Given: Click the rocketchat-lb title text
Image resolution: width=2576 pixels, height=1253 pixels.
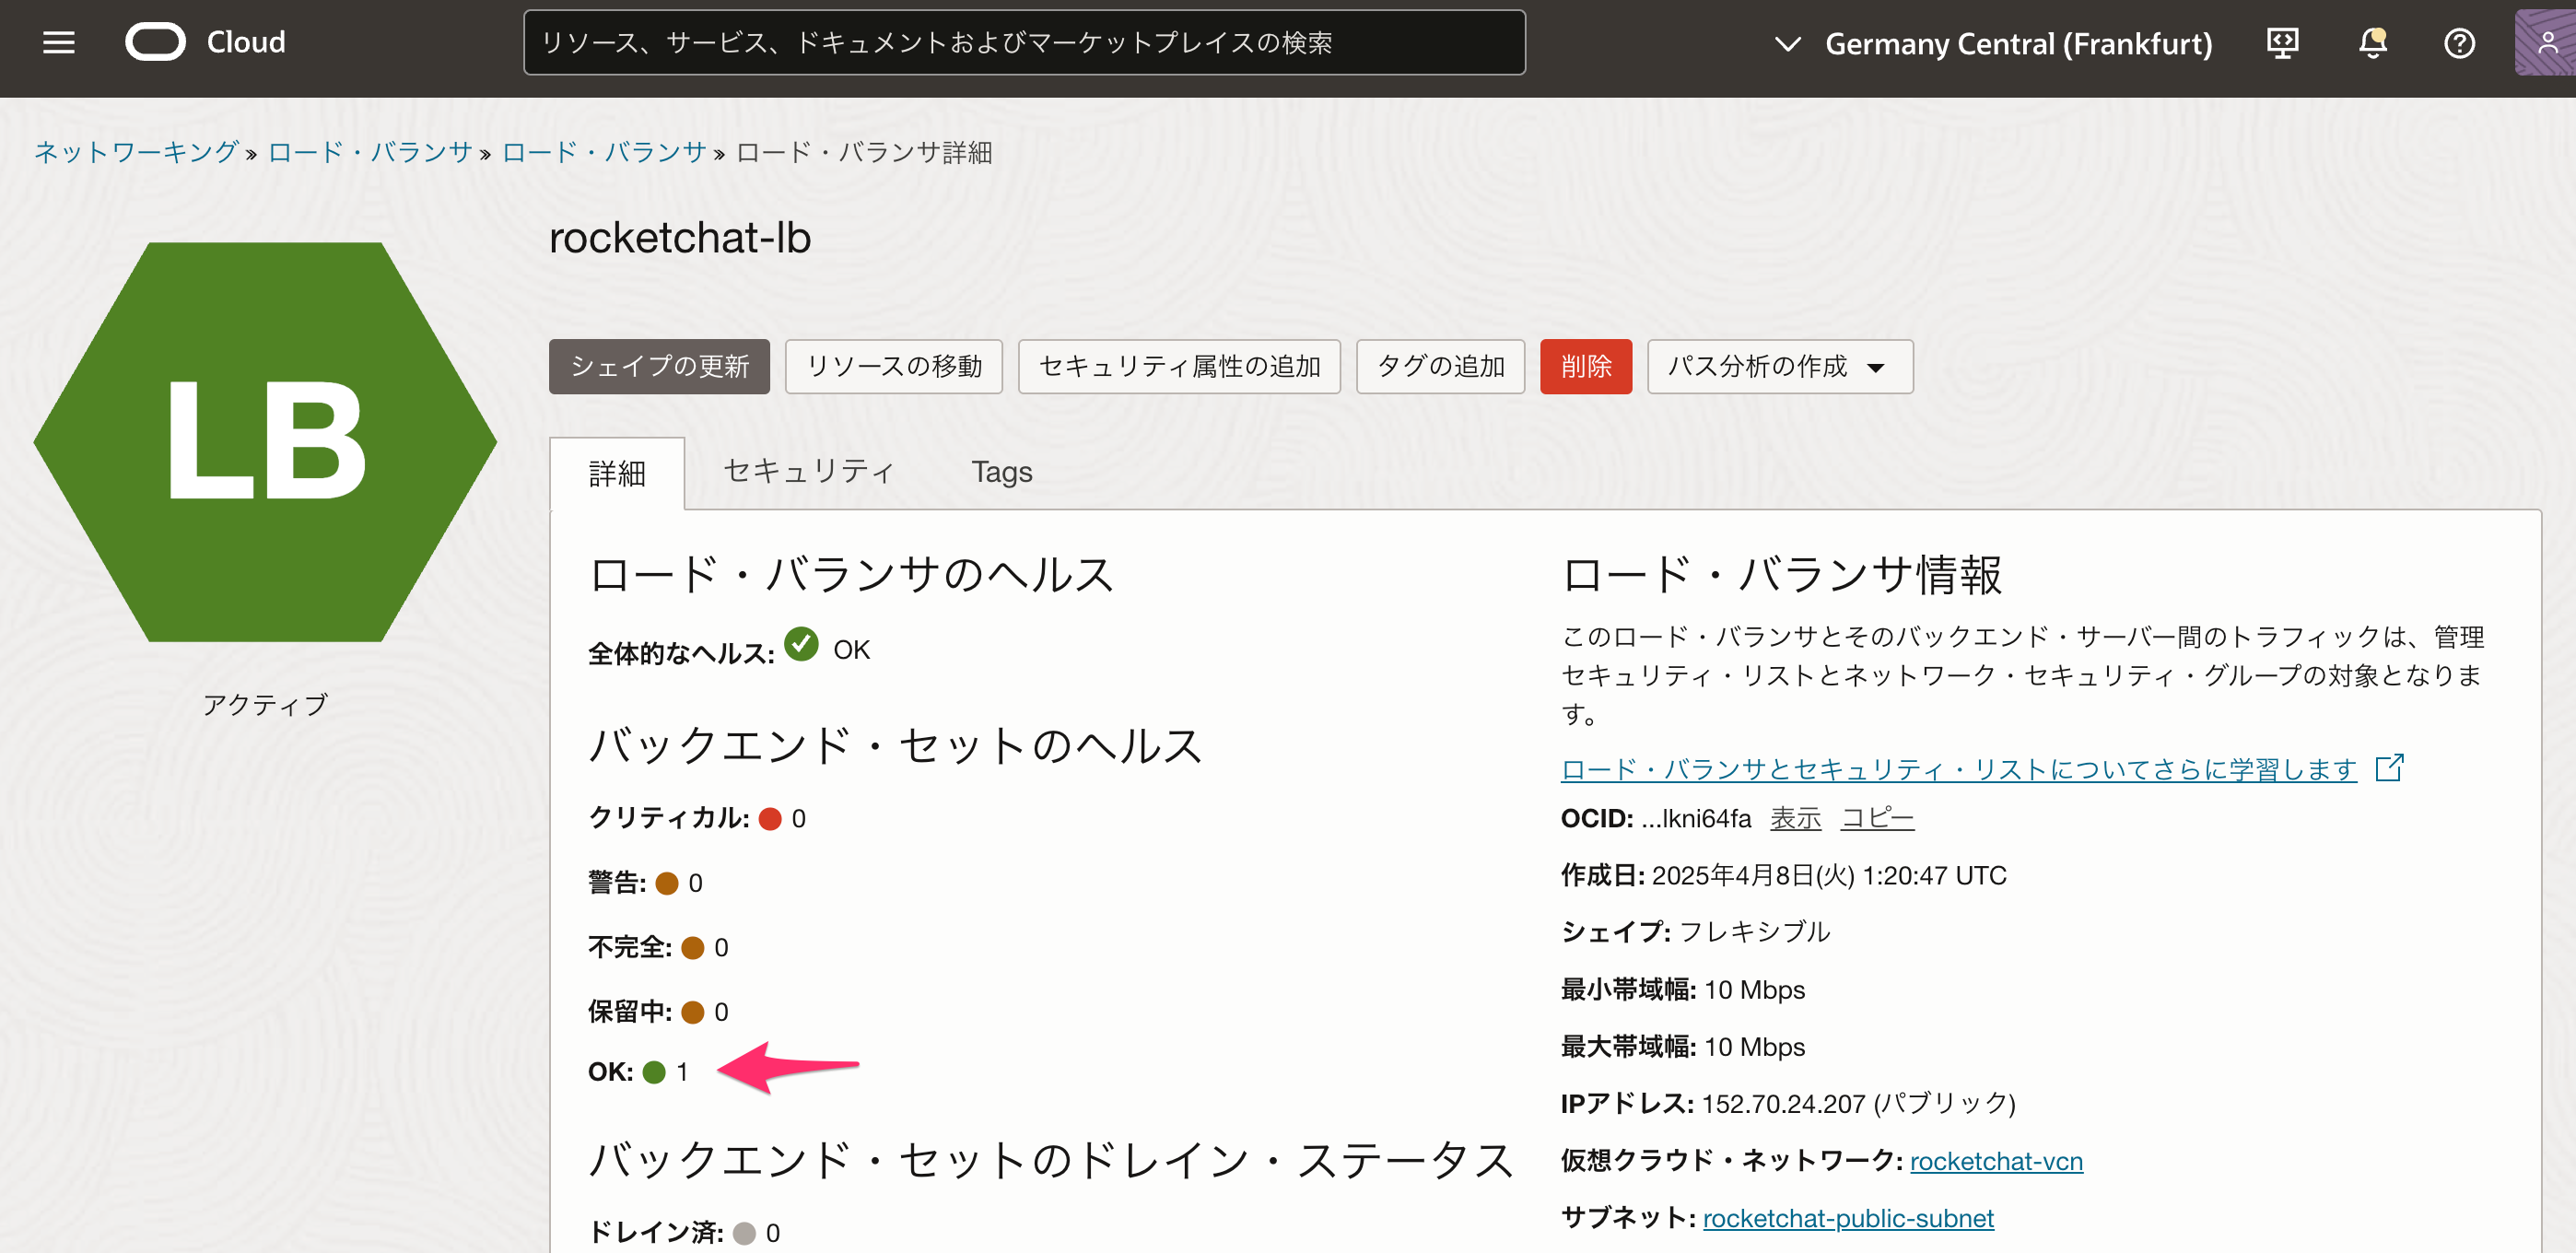Looking at the screenshot, I should click(680, 238).
